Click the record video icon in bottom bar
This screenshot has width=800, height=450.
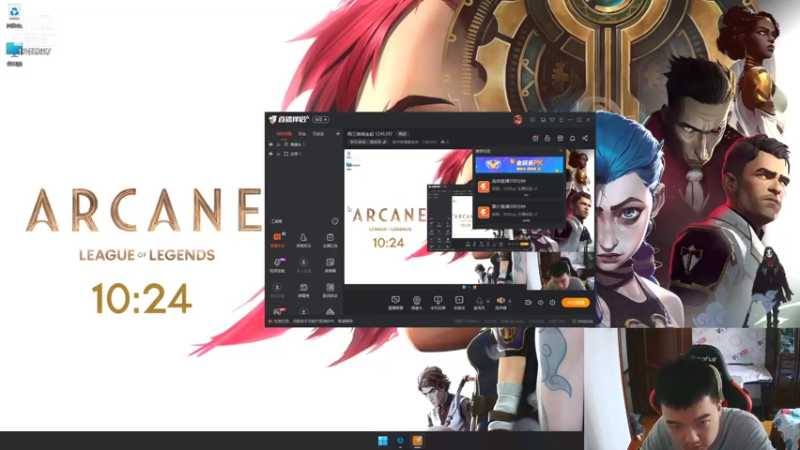click(x=528, y=303)
